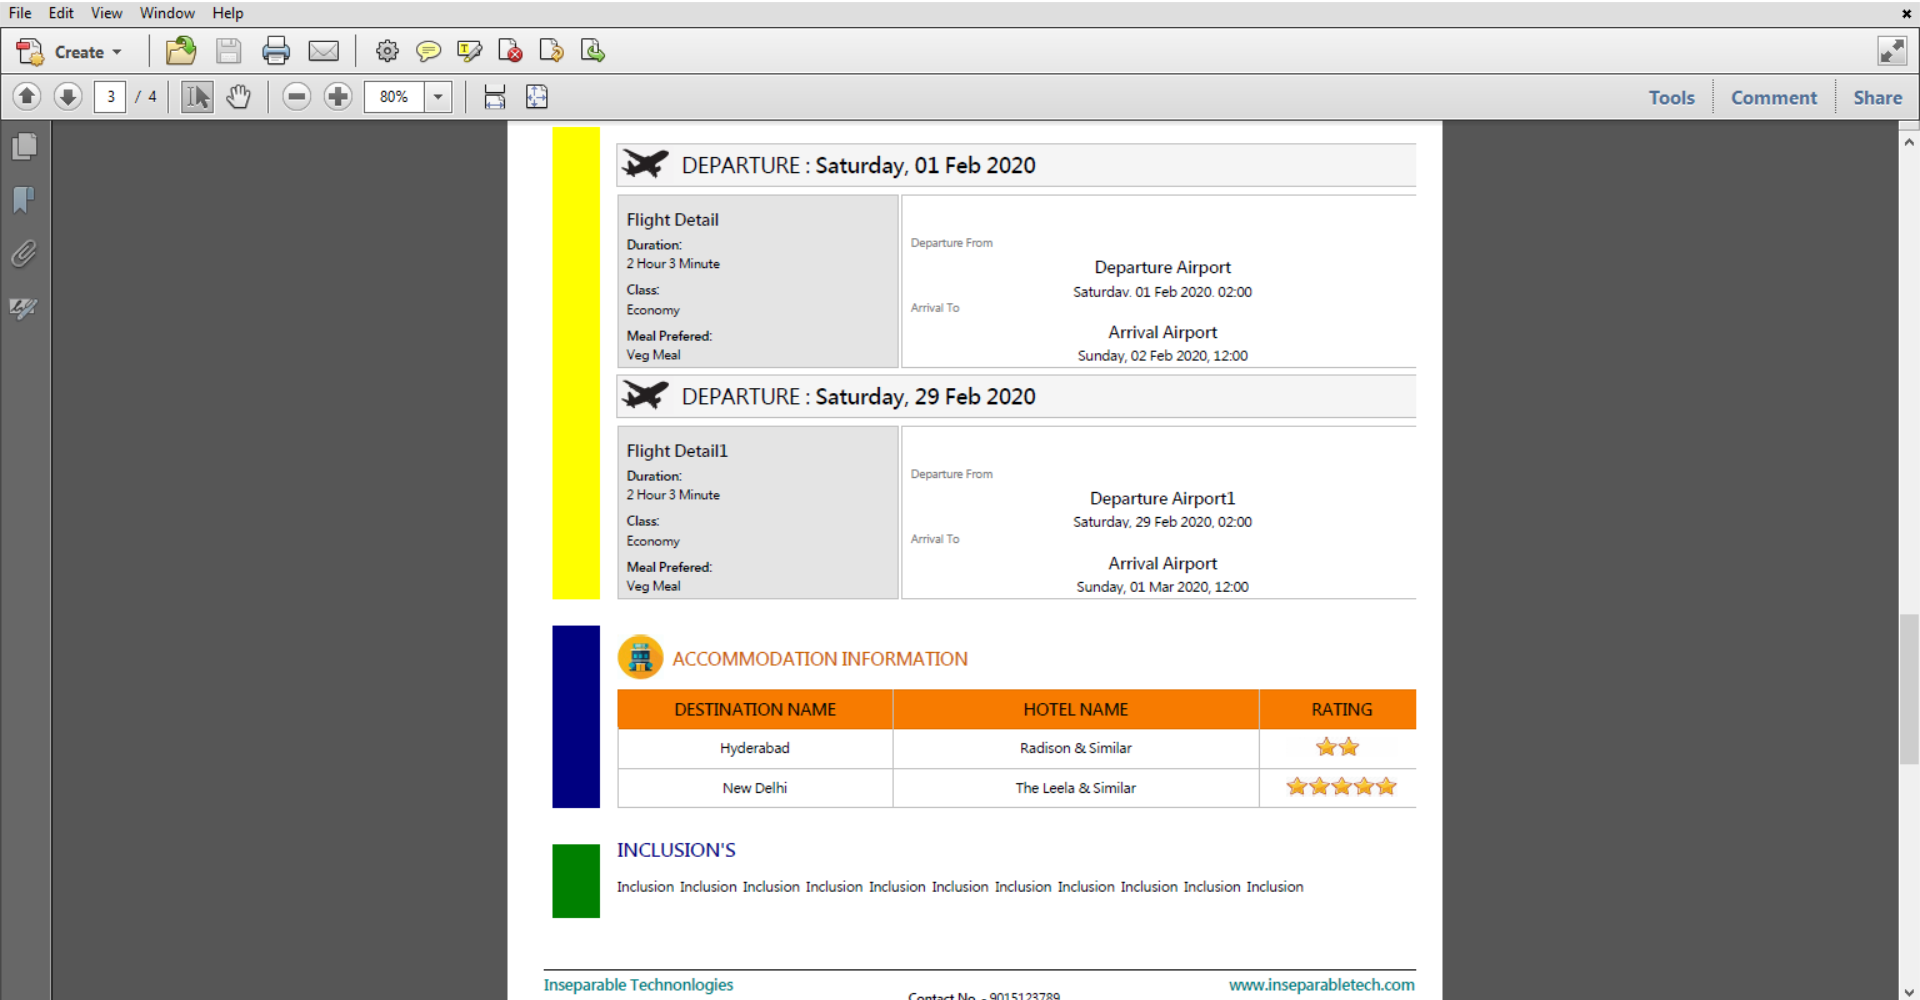This screenshot has width=1920, height=1000.
Task: Click the rotate page icon with orange arrow
Action: pos(551,51)
